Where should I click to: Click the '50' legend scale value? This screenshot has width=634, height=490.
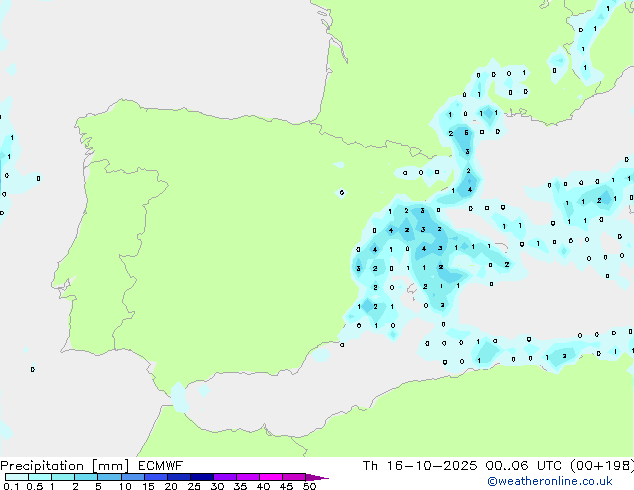click(309, 486)
